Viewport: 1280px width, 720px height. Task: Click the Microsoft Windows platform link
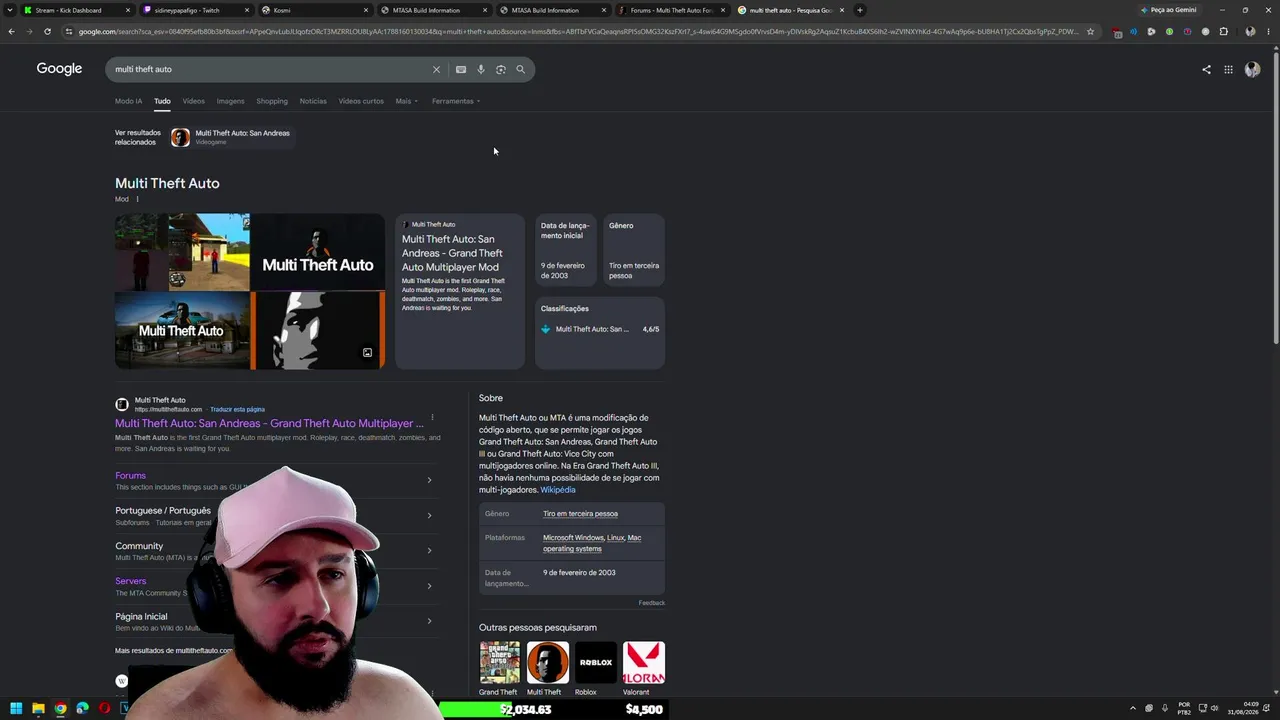pyautogui.click(x=573, y=538)
